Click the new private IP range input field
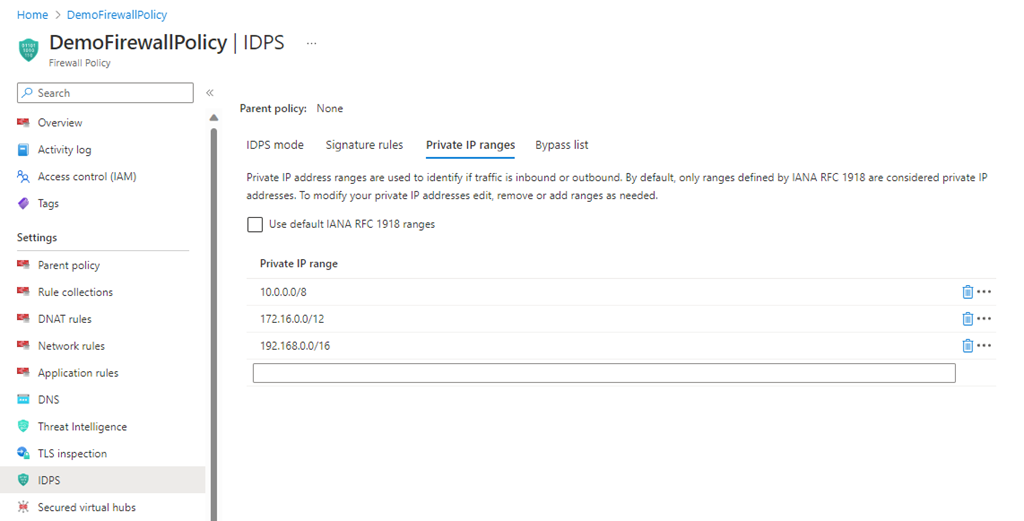 click(604, 373)
